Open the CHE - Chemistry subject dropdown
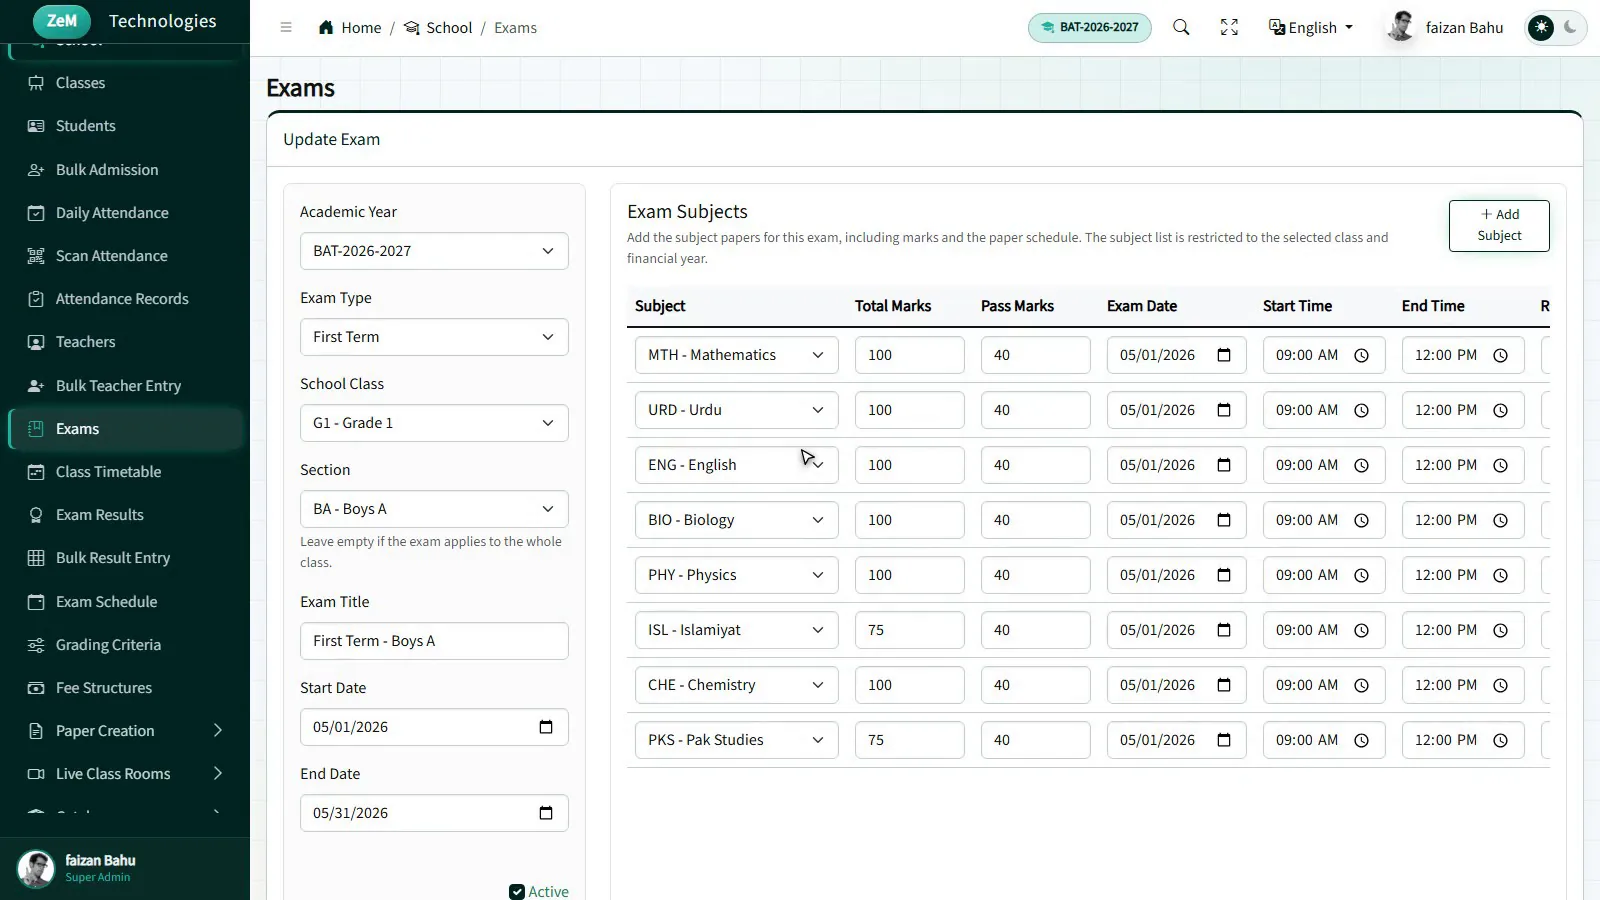The image size is (1600, 900). (736, 685)
